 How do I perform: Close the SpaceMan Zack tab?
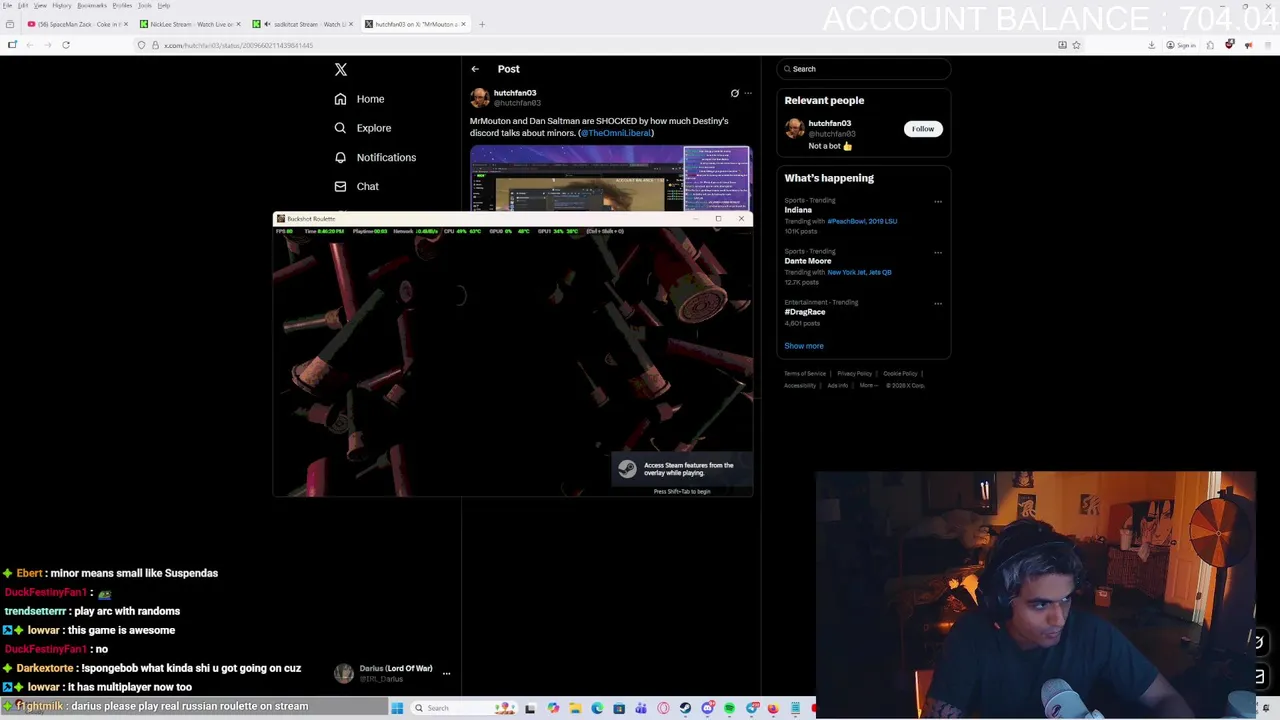pyautogui.click(x=126, y=24)
